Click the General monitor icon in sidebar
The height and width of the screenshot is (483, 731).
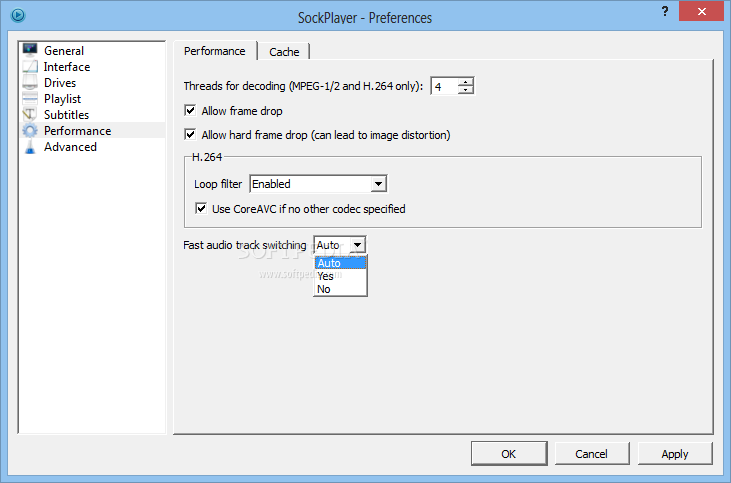pyautogui.click(x=30, y=50)
